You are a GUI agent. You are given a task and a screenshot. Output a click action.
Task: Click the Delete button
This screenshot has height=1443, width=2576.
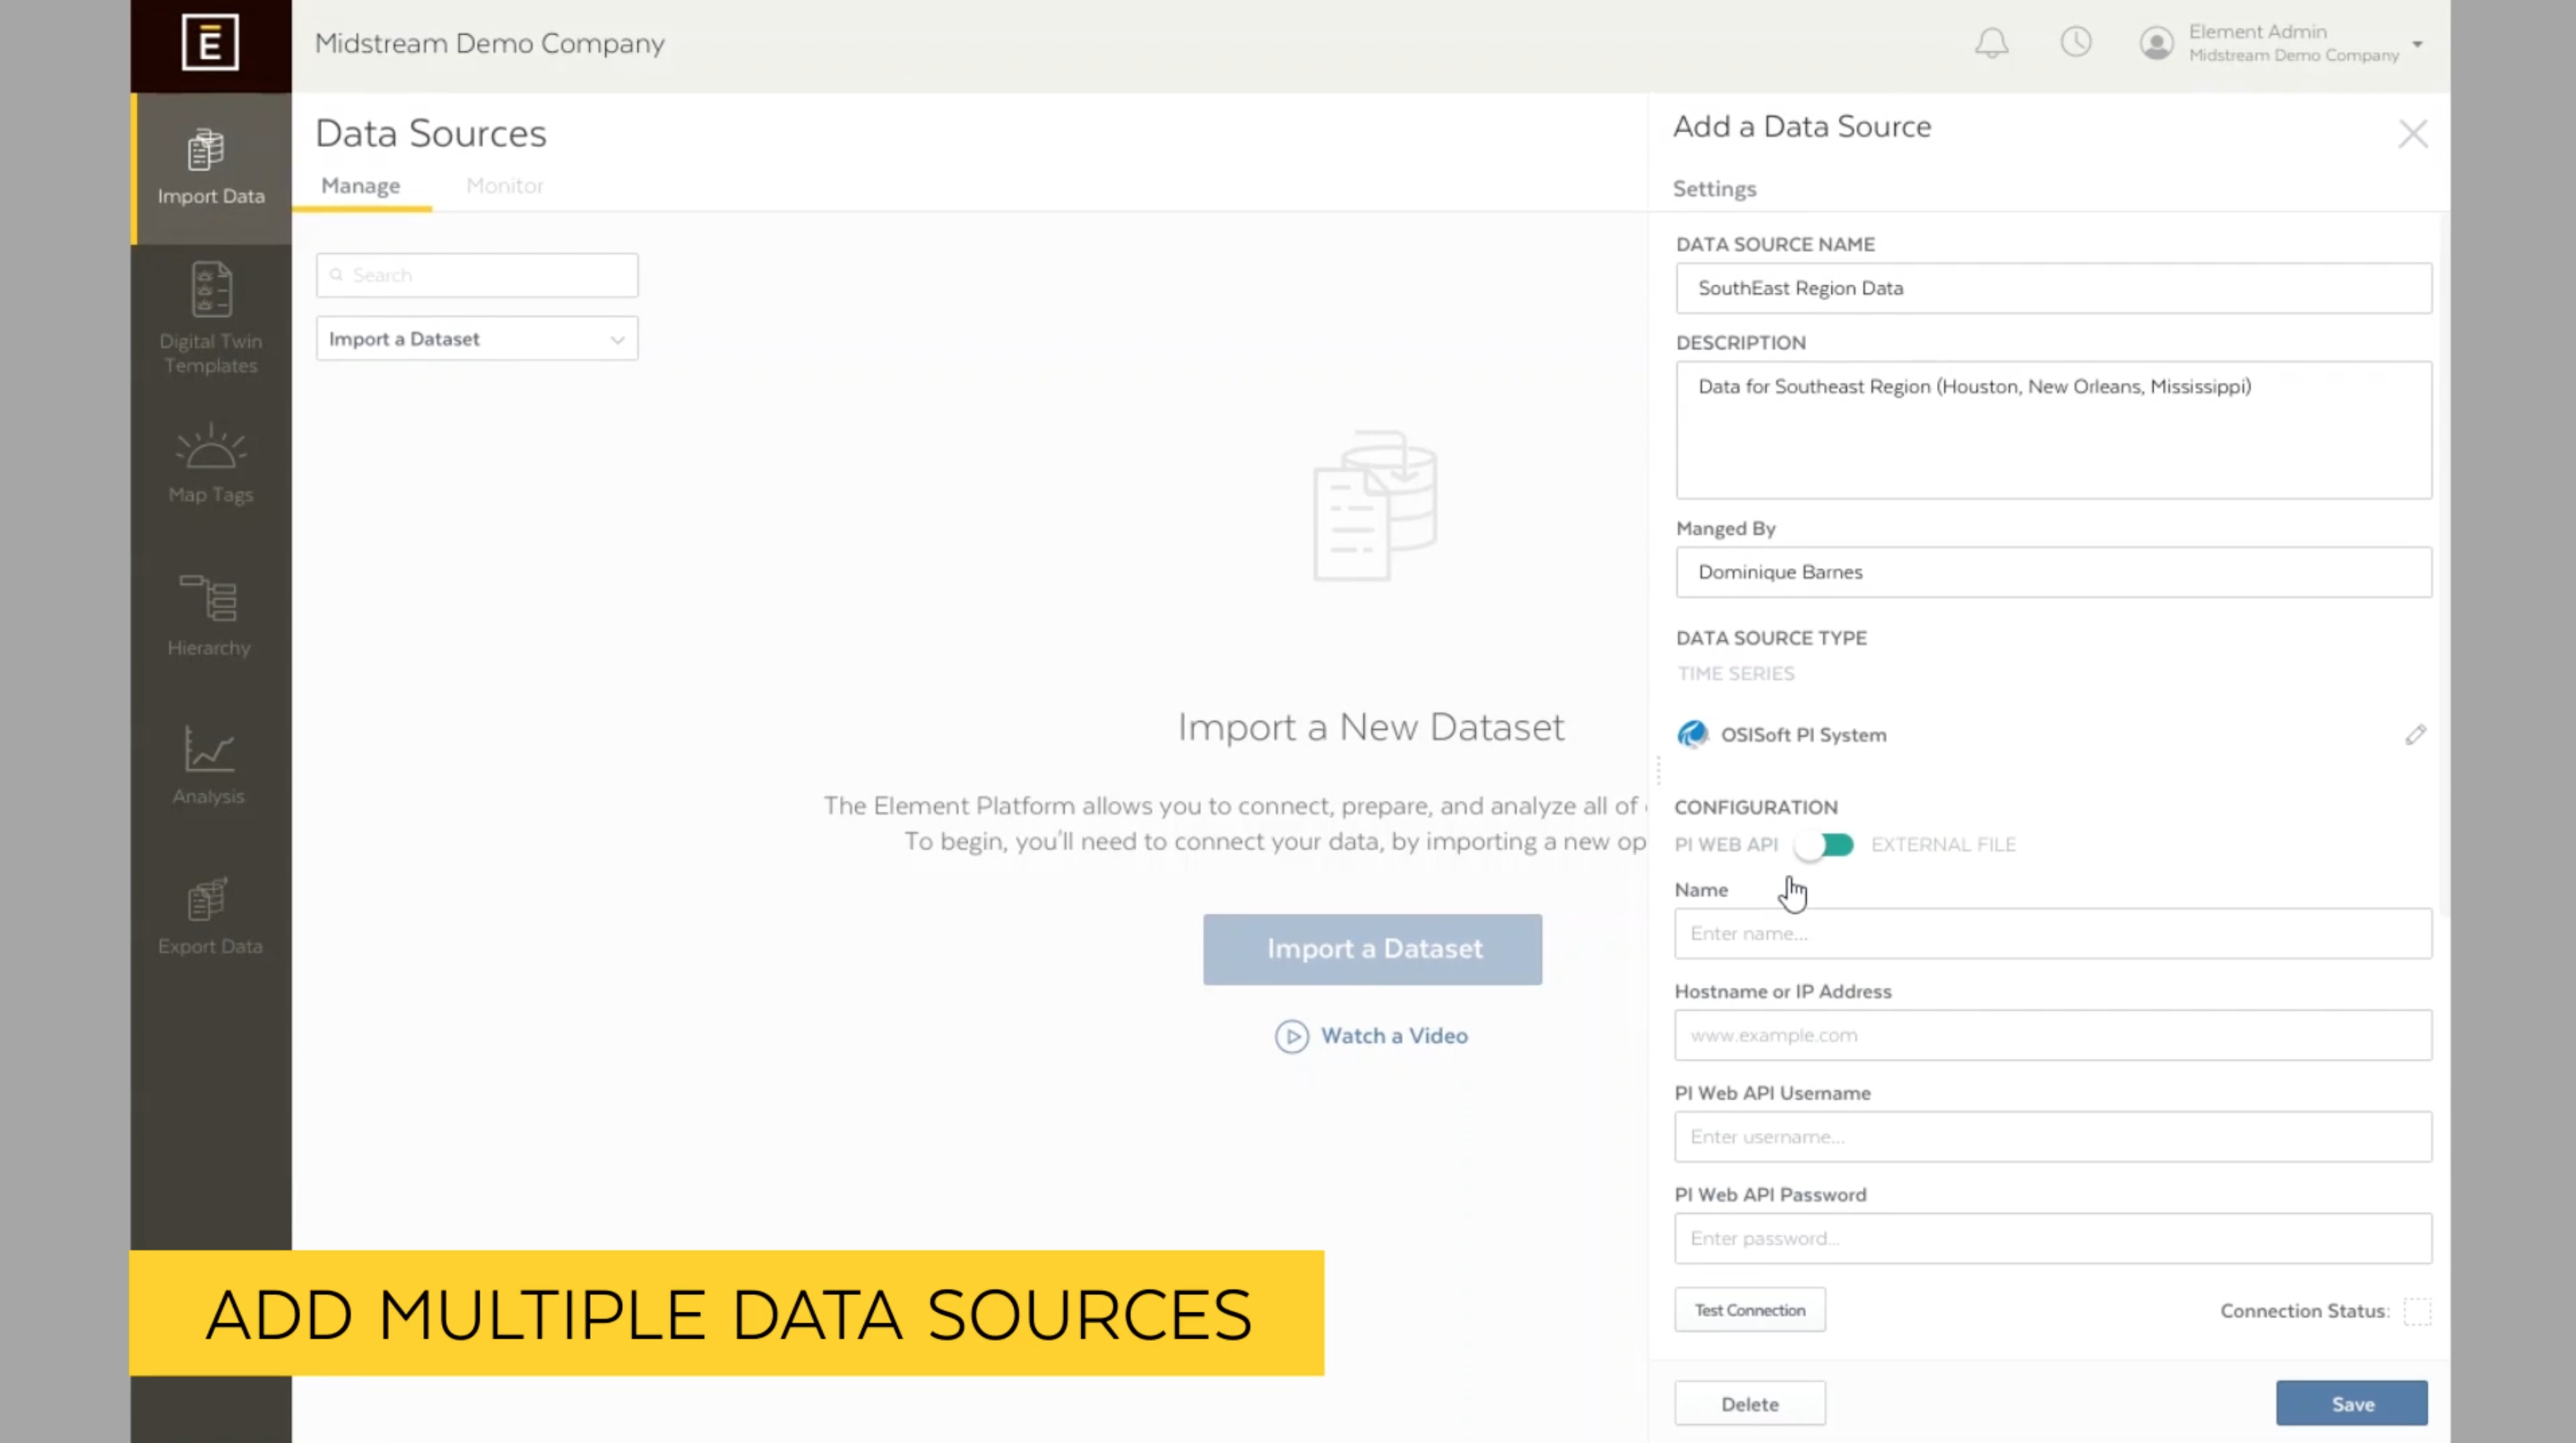(x=1749, y=1404)
